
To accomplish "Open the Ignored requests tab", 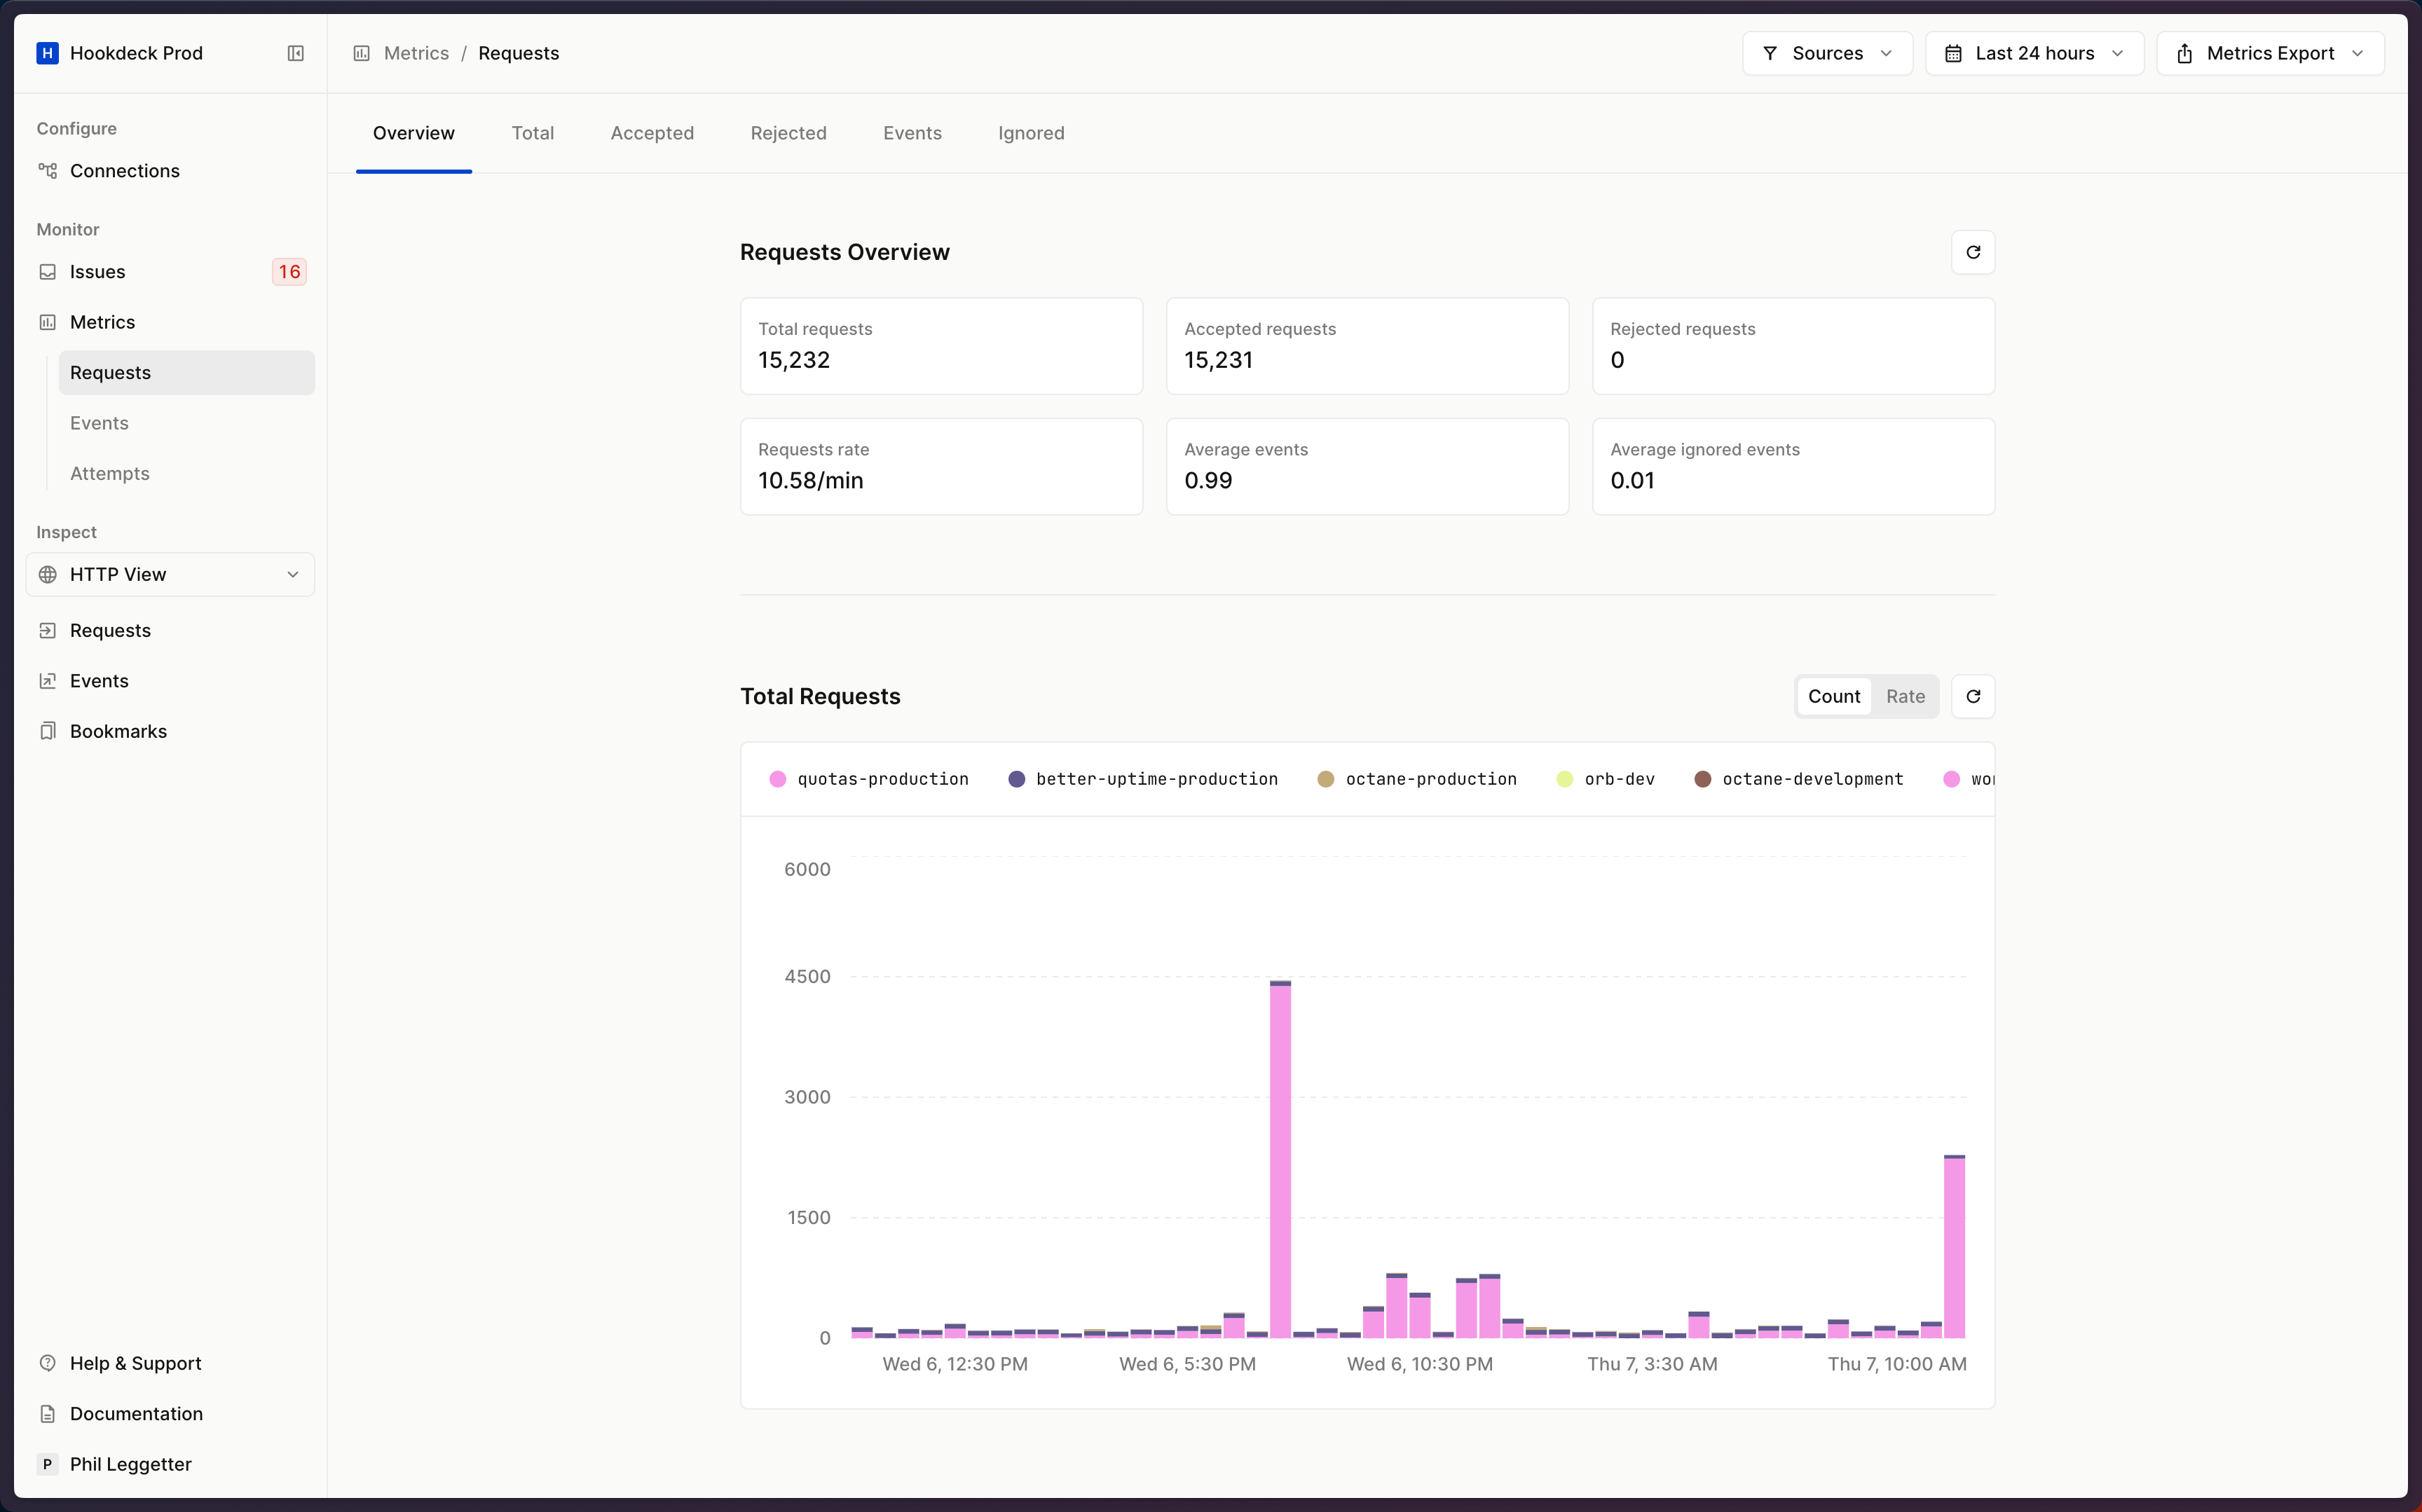I will point(1030,133).
